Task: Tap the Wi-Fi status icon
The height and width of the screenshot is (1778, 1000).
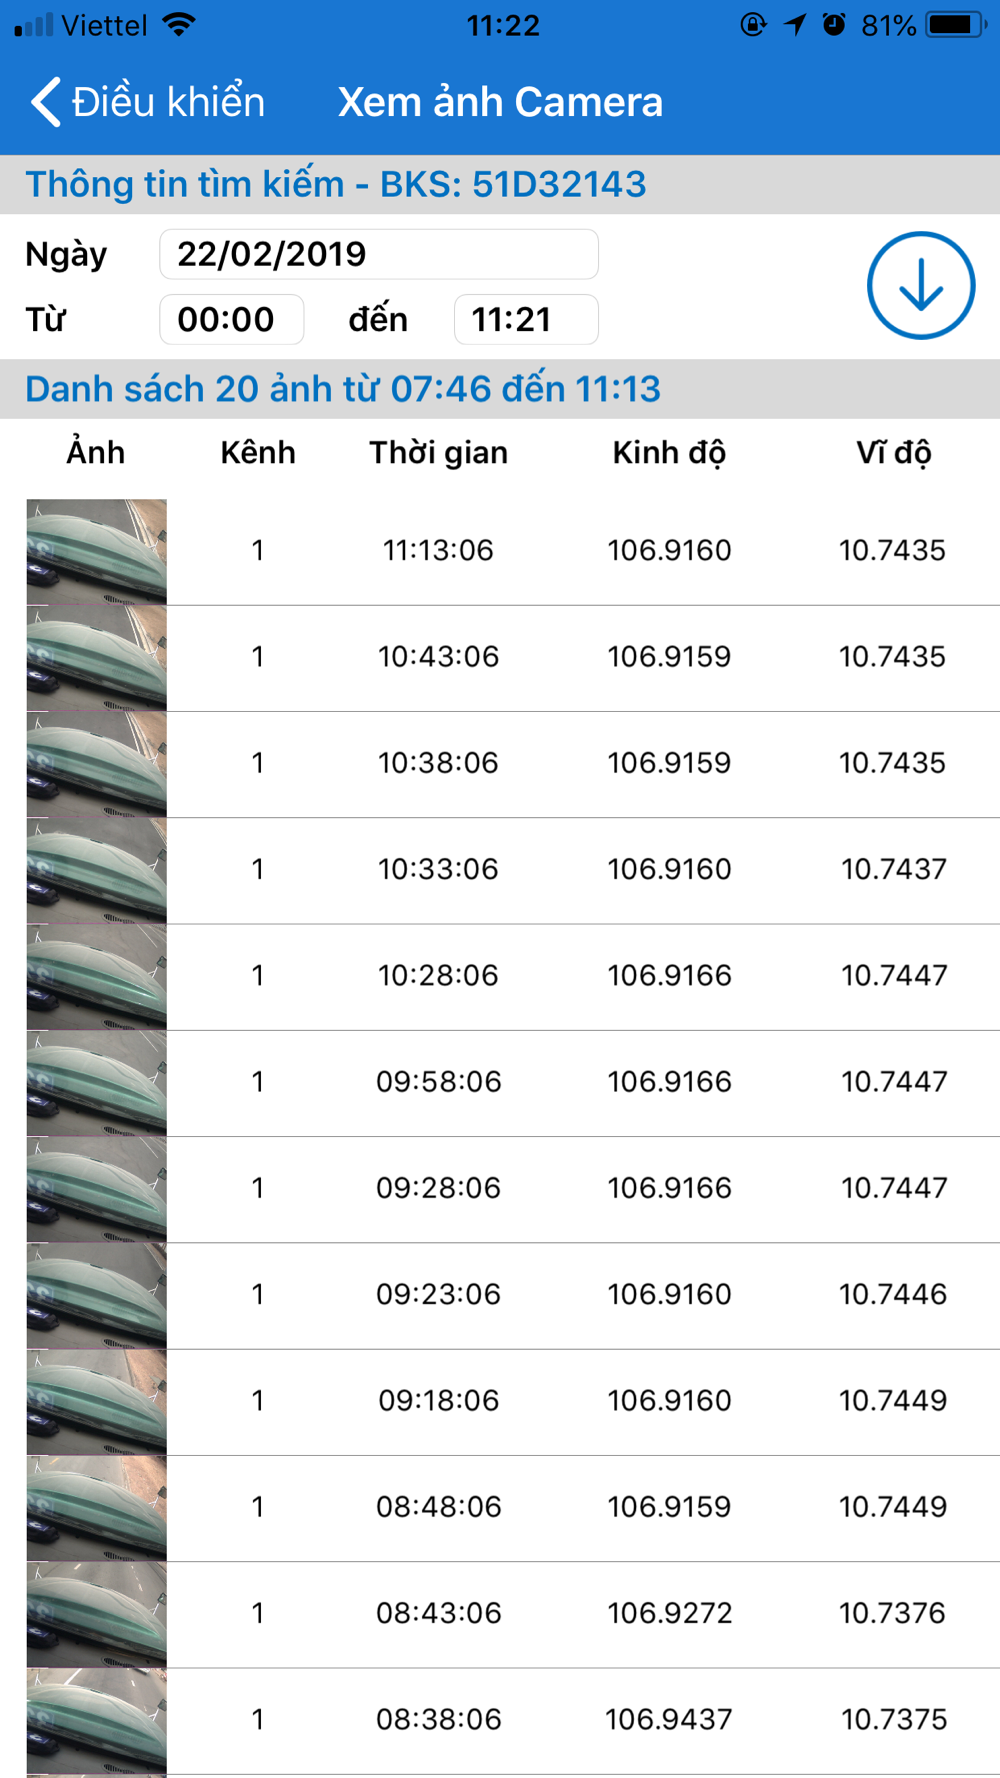Action: [179, 25]
